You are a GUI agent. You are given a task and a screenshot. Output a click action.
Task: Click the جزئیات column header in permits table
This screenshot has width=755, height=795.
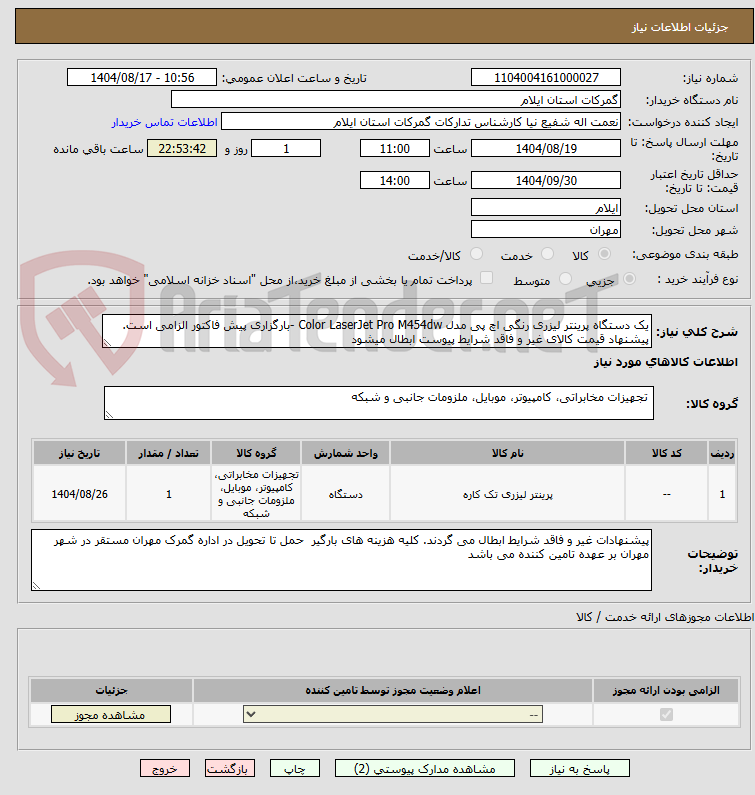click(111, 690)
